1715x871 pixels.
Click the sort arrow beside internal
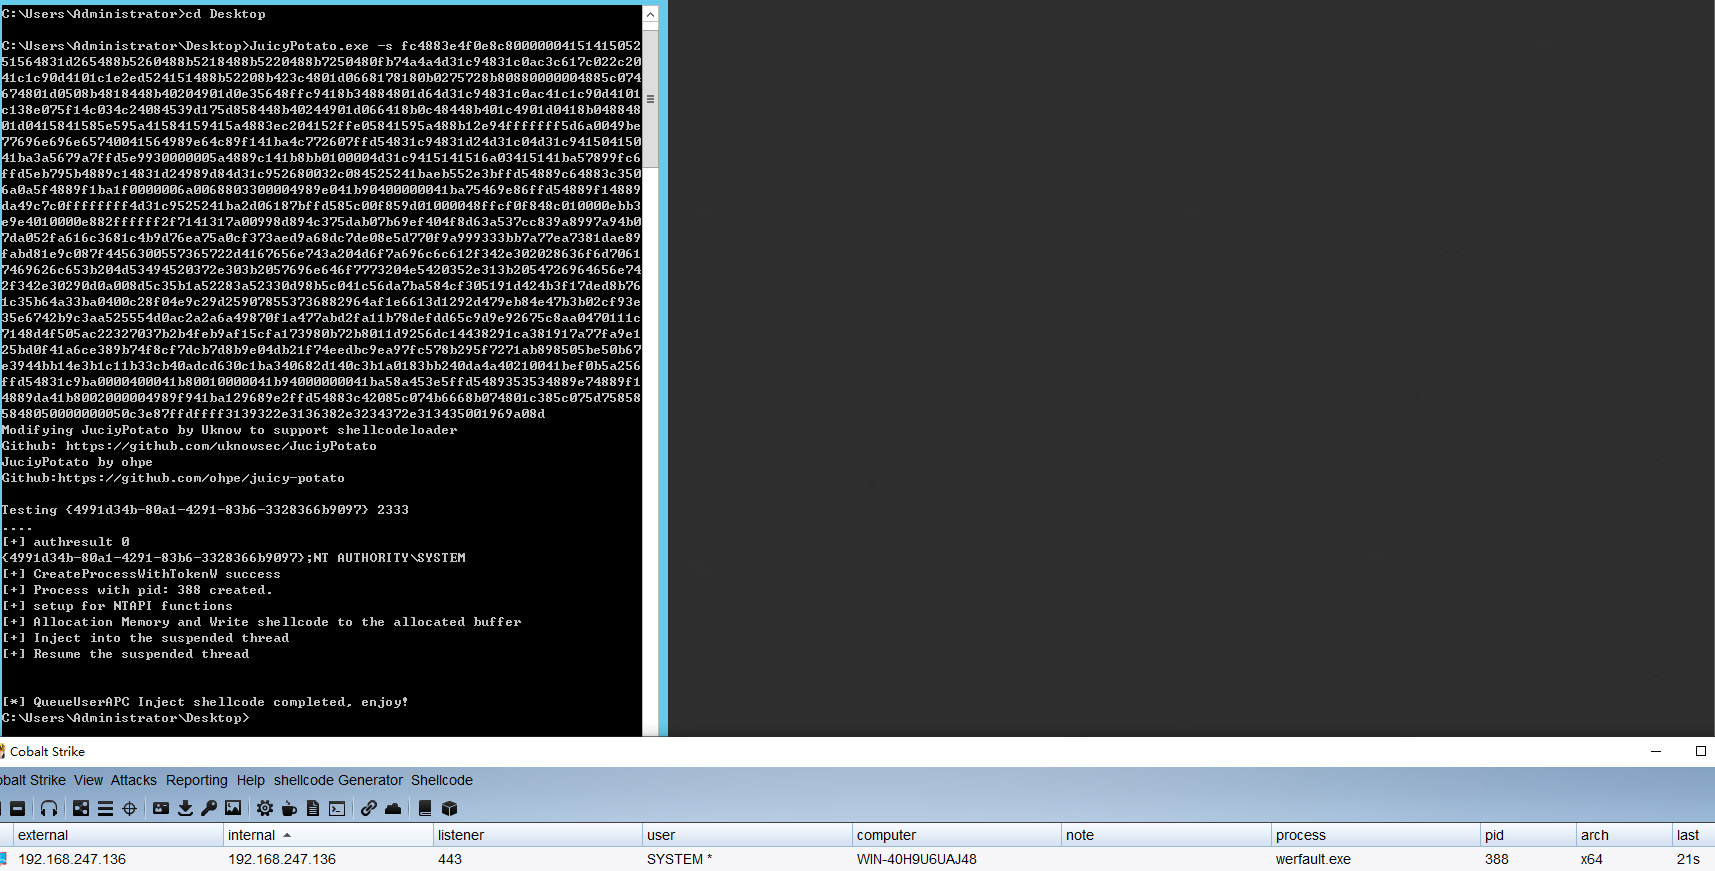pyautogui.click(x=287, y=835)
